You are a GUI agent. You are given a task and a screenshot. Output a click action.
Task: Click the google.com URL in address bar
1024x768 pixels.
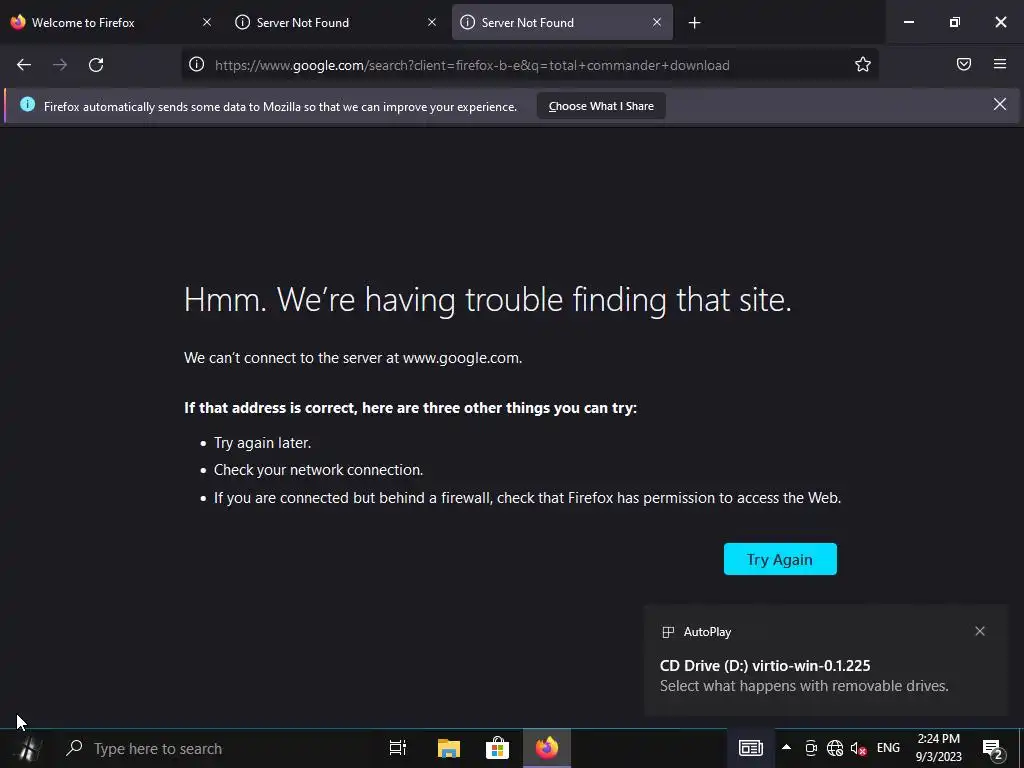472,65
